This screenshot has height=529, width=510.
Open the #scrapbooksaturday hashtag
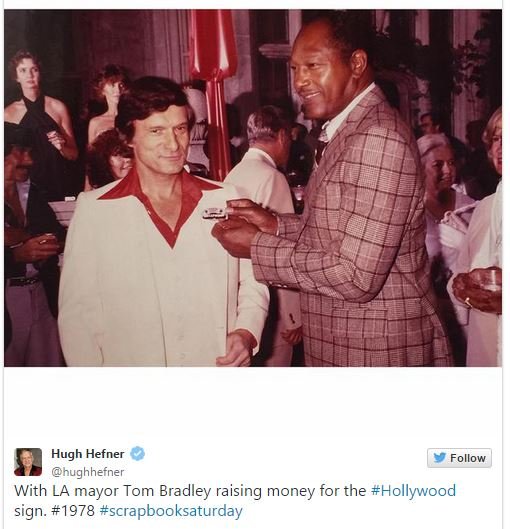point(171,511)
